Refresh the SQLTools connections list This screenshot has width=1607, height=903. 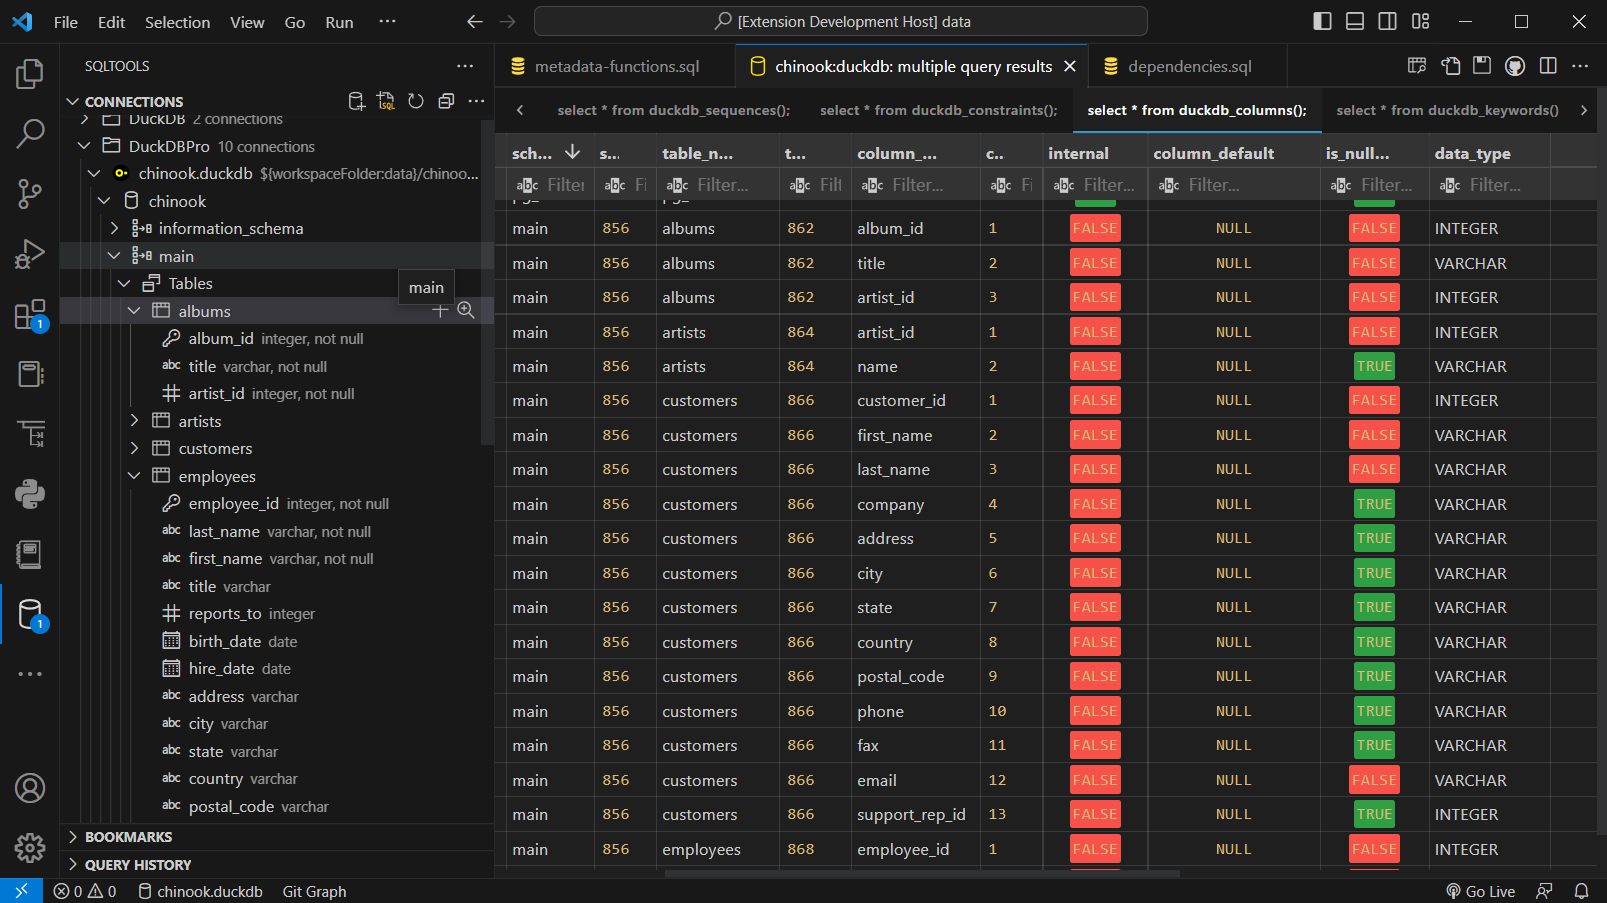(416, 101)
